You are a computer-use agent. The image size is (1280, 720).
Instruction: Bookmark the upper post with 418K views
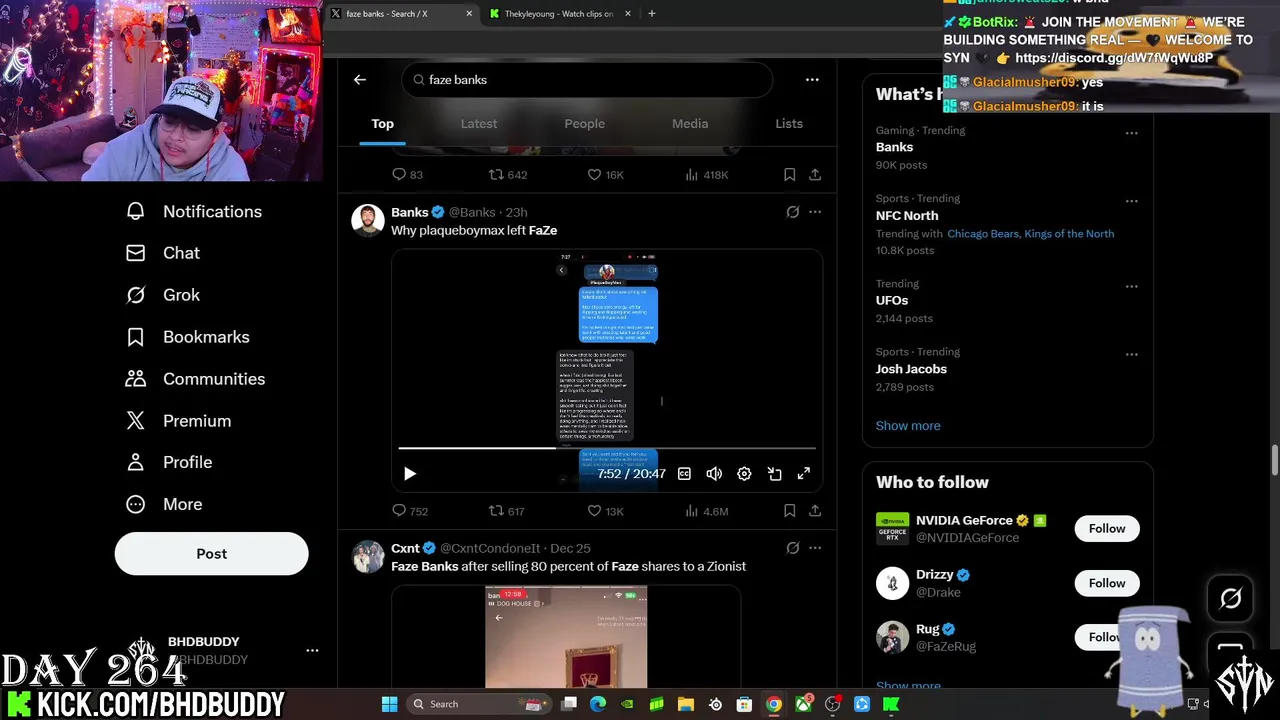point(789,175)
